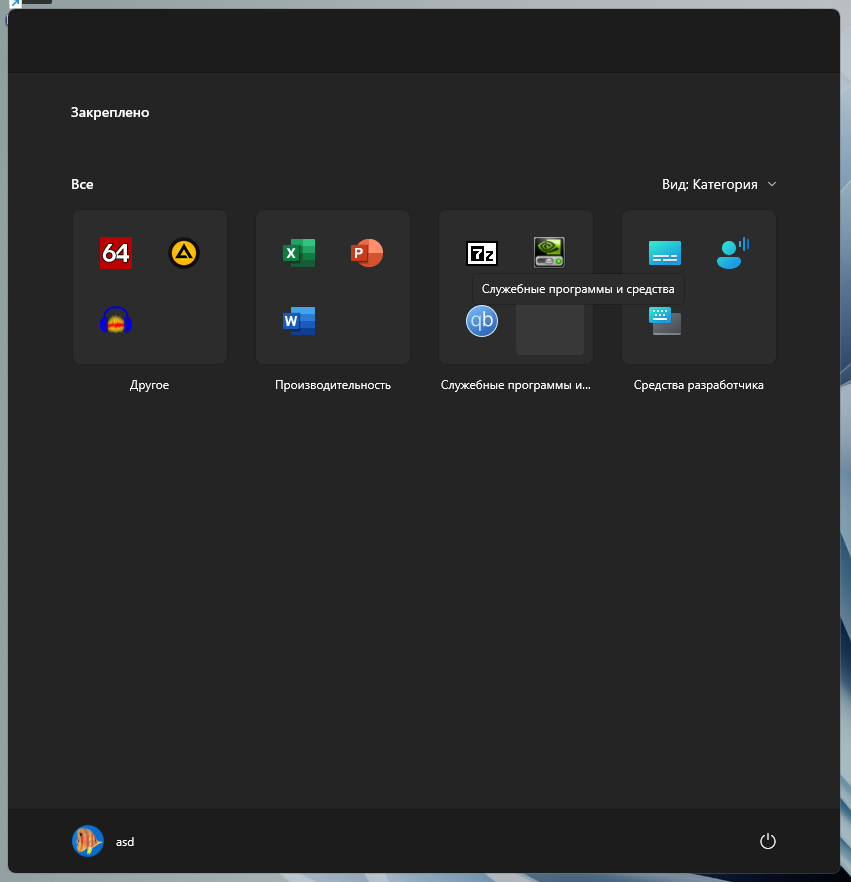Click the chevron next to Категория
Image resolution: width=851 pixels, height=882 pixels.
[772, 184]
